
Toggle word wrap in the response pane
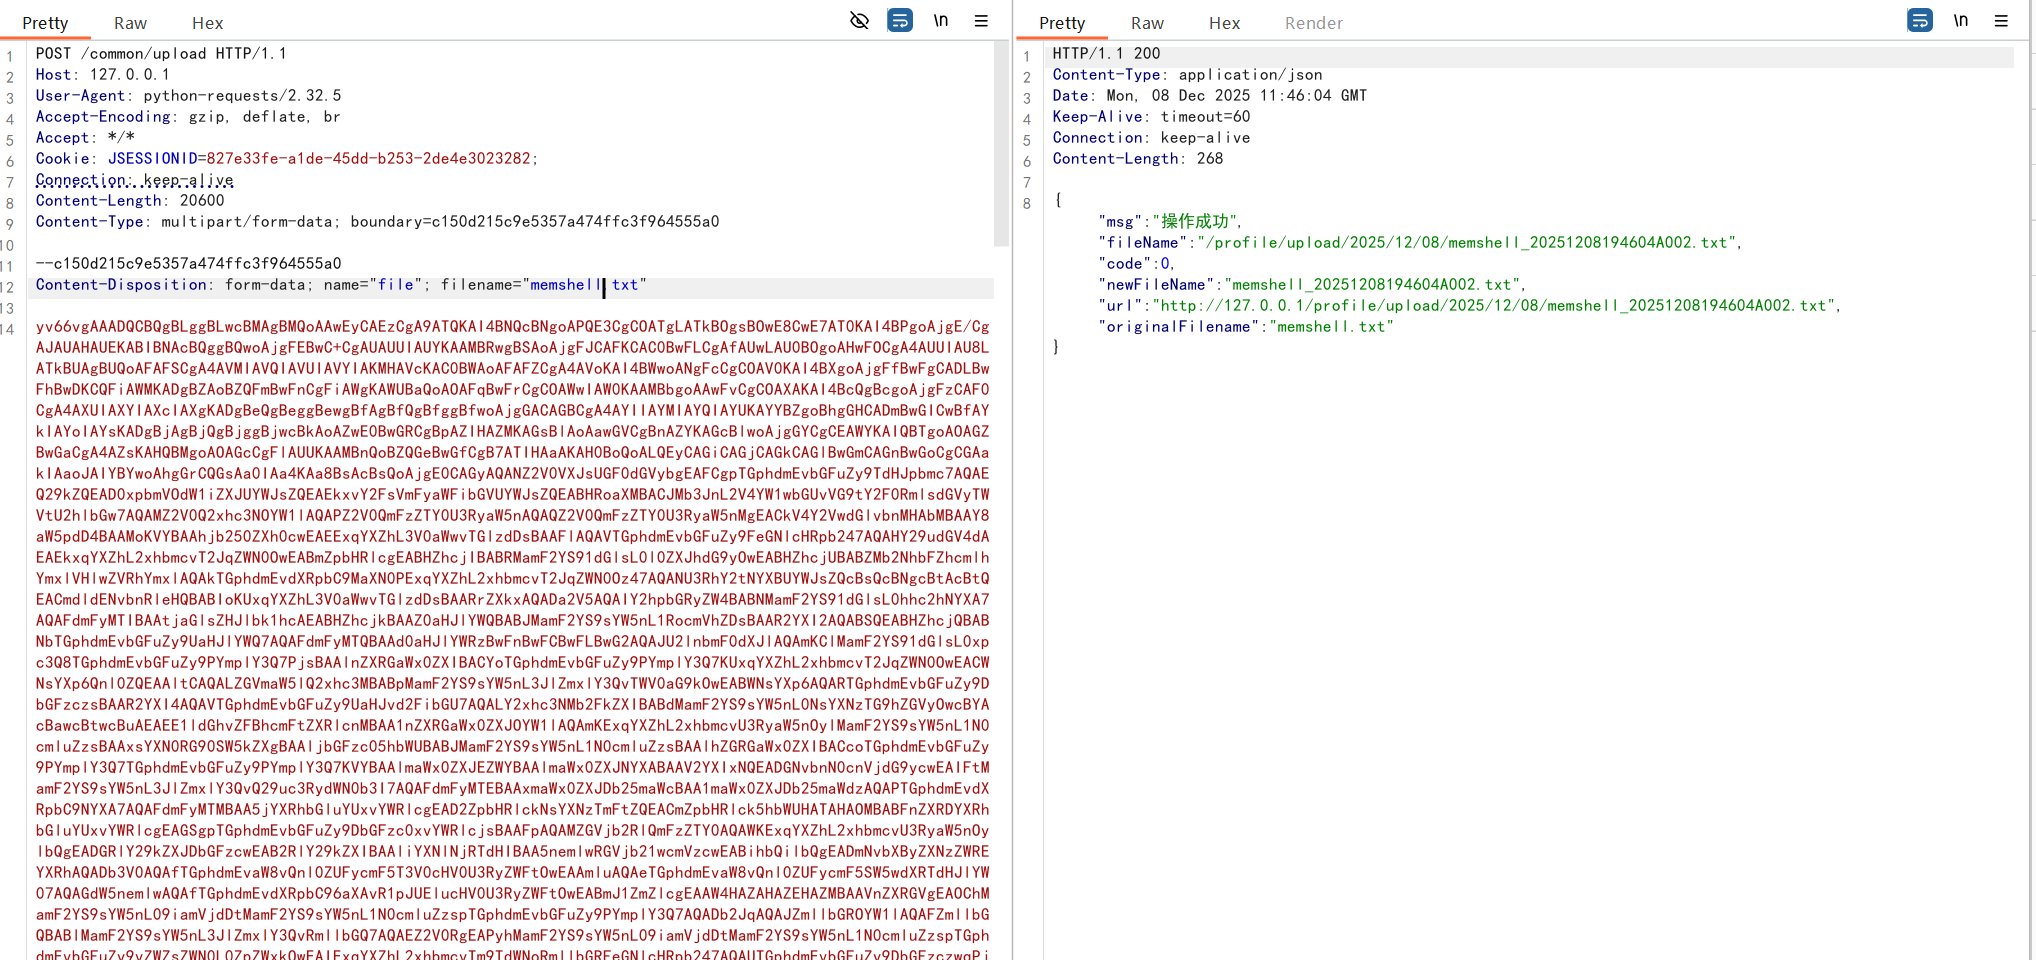(1919, 21)
